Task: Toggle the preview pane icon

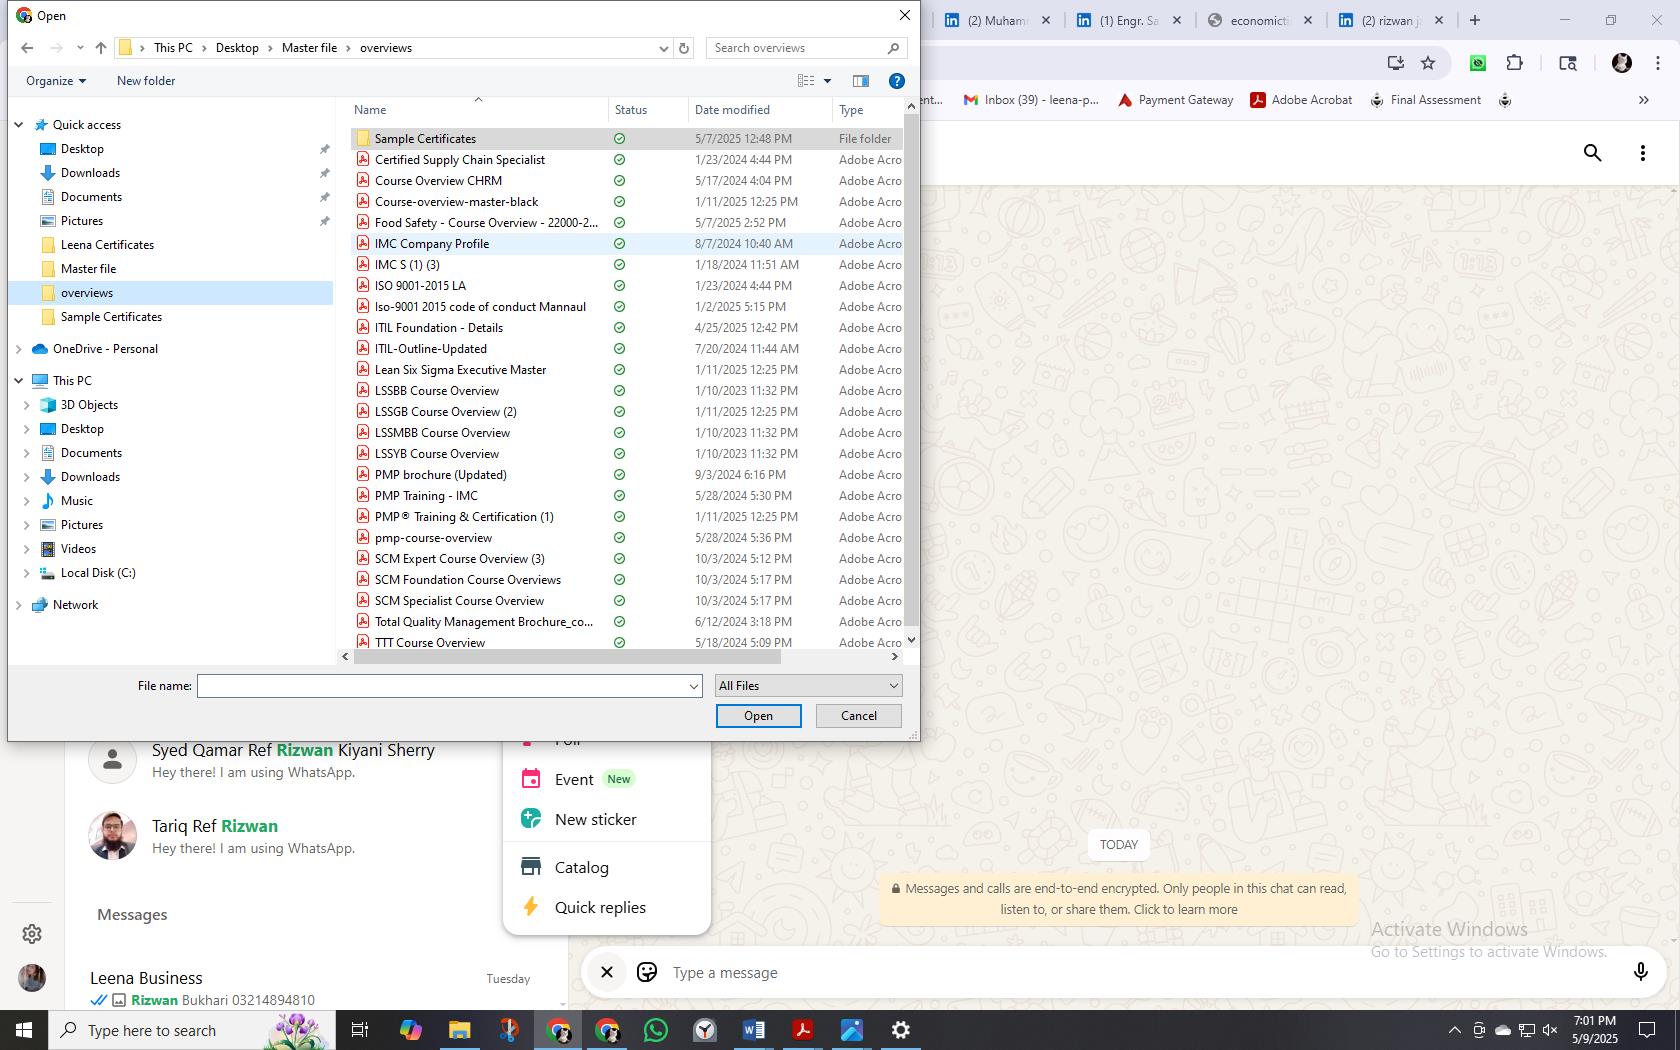Action: [x=860, y=81]
